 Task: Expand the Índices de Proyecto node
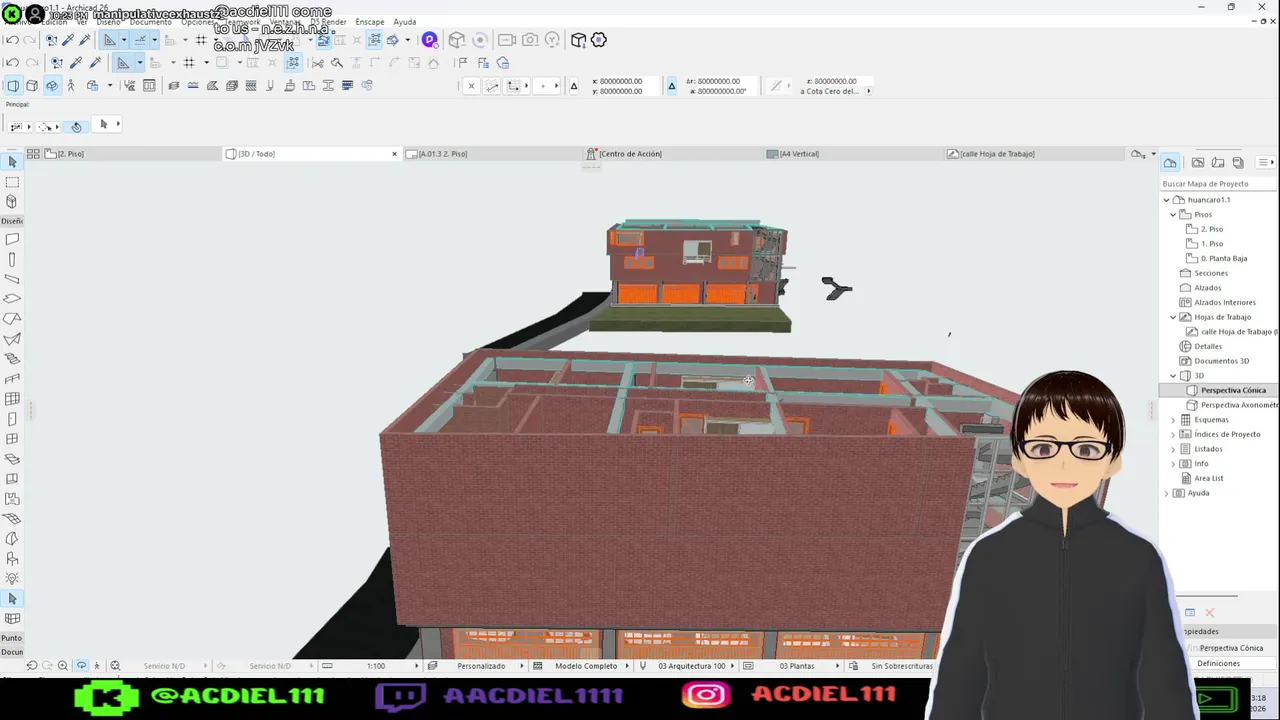point(1174,434)
